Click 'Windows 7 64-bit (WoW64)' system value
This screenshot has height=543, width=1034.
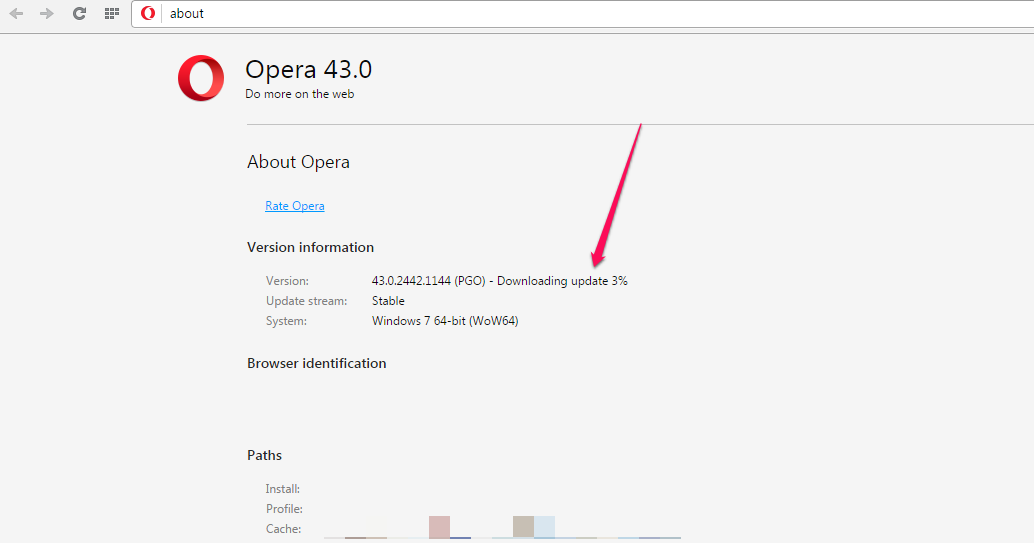click(x=445, y=321)
